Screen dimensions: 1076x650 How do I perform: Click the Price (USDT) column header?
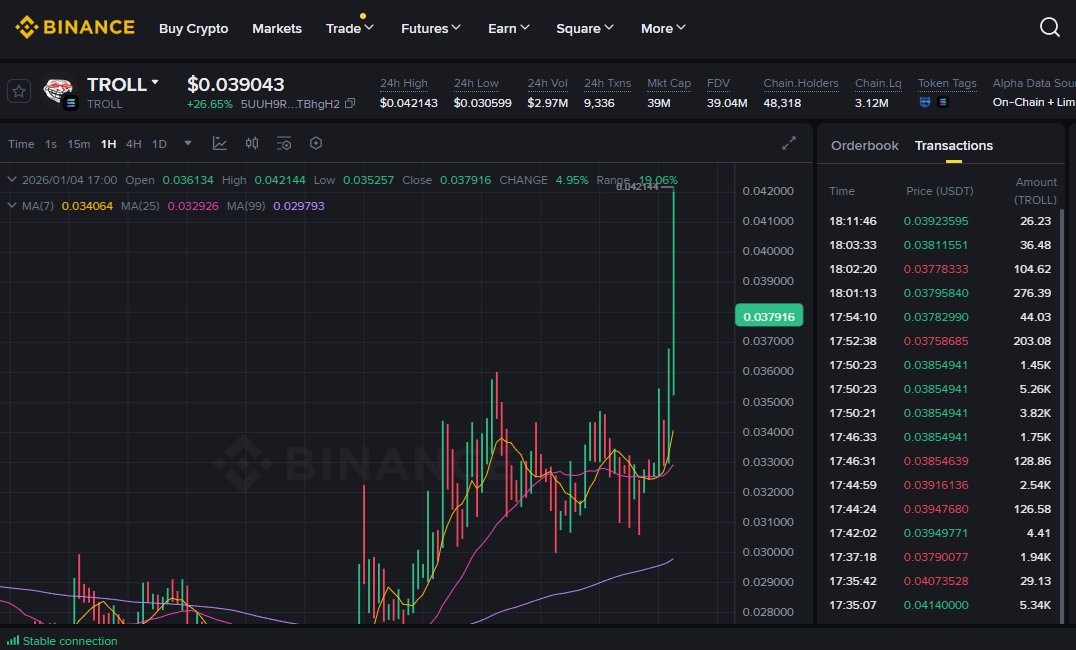(x=939, y=191)
